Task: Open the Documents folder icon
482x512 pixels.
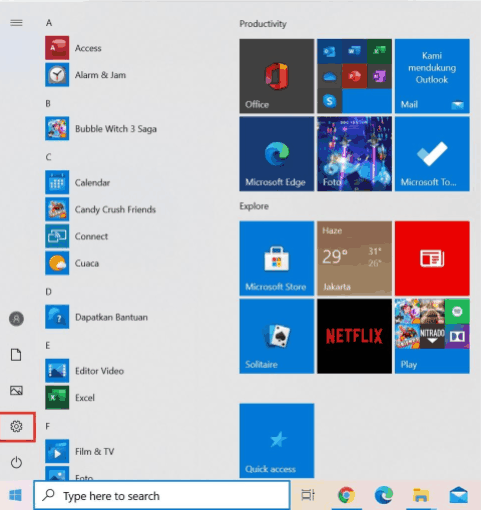Action: click(x=16, y=355)
